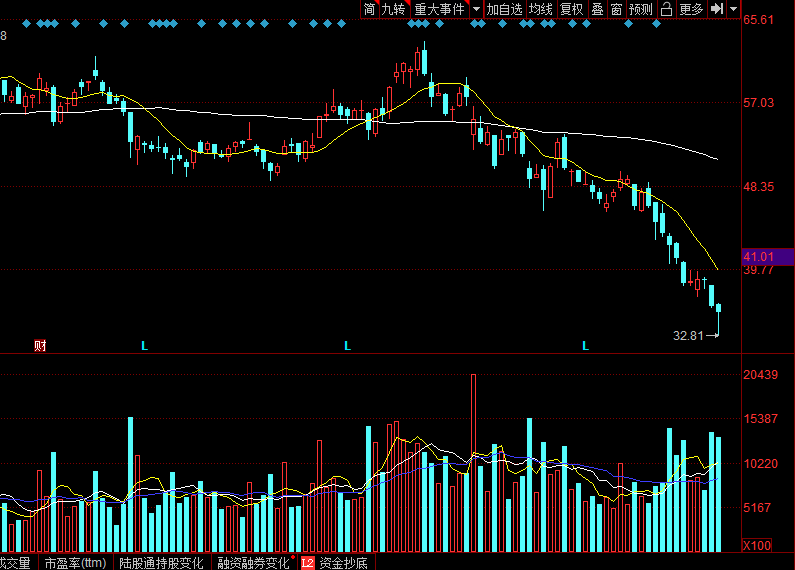The width and height of the screenshot is (795, 570).
Task: Click the red 财 financial marker icon
Action: point(40,345)
